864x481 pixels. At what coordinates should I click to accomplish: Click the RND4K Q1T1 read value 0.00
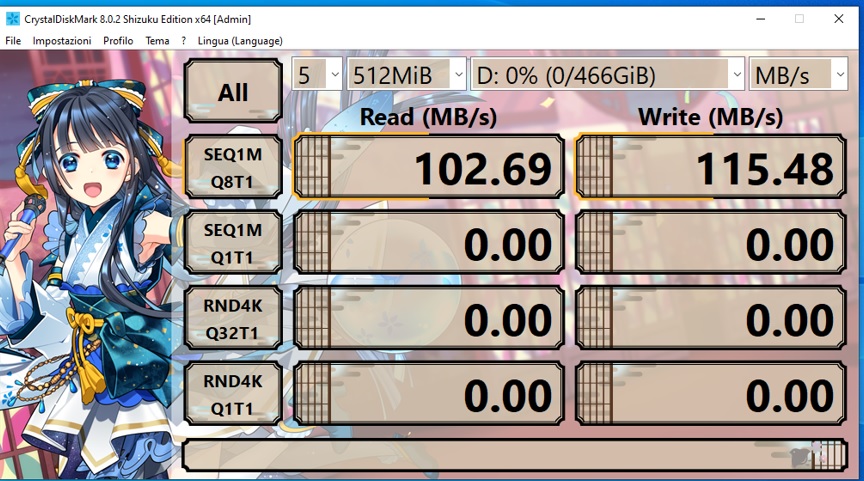click(429, 393)
